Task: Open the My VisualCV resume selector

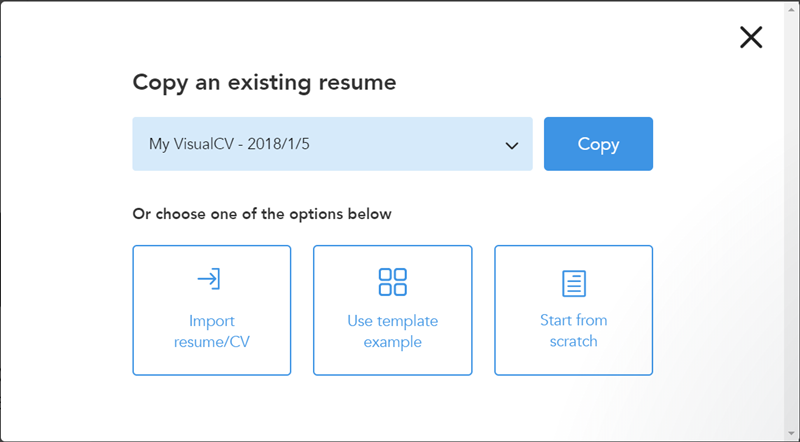Action: [332, 144]
